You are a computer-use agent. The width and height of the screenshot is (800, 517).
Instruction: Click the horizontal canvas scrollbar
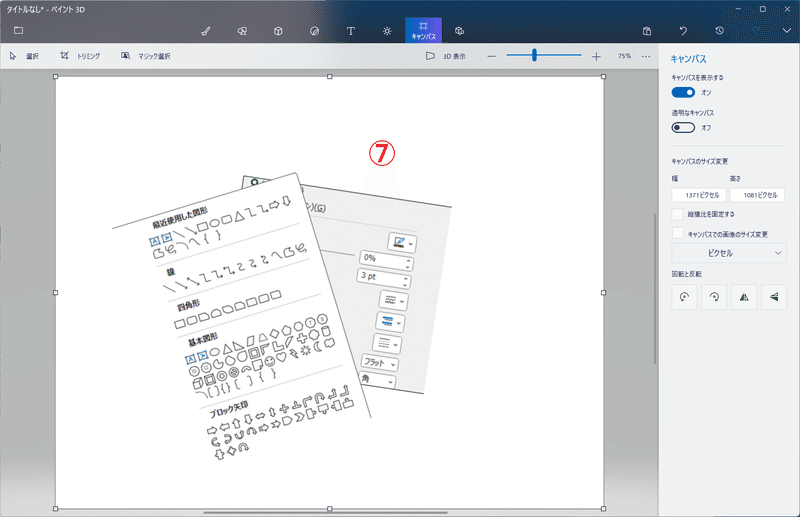click(x=326, y=512)
